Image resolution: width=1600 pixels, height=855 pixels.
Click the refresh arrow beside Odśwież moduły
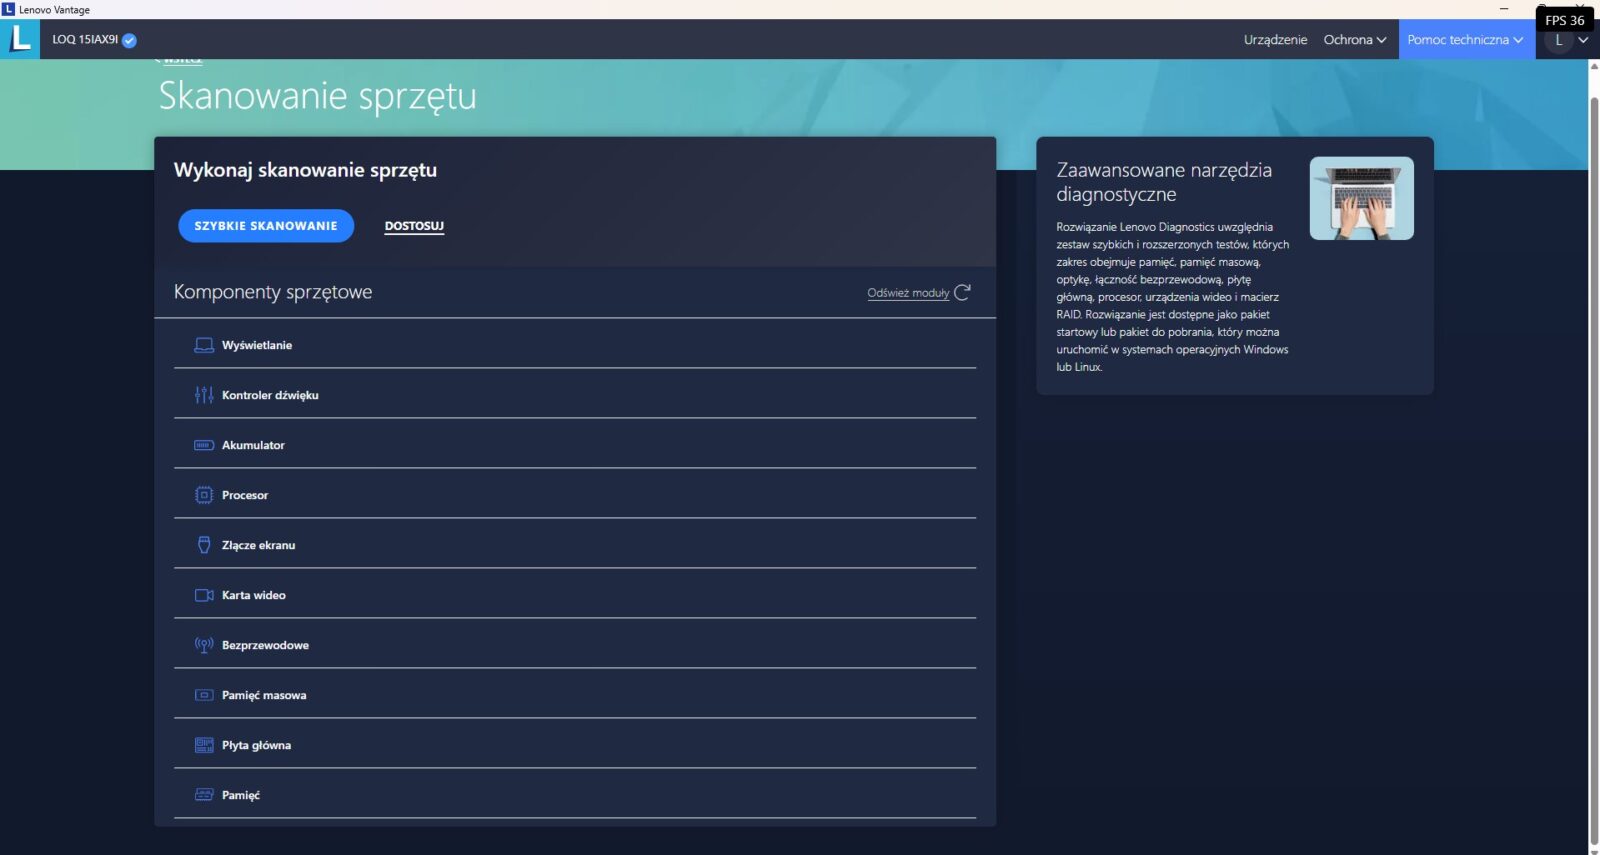pos(962,293)
